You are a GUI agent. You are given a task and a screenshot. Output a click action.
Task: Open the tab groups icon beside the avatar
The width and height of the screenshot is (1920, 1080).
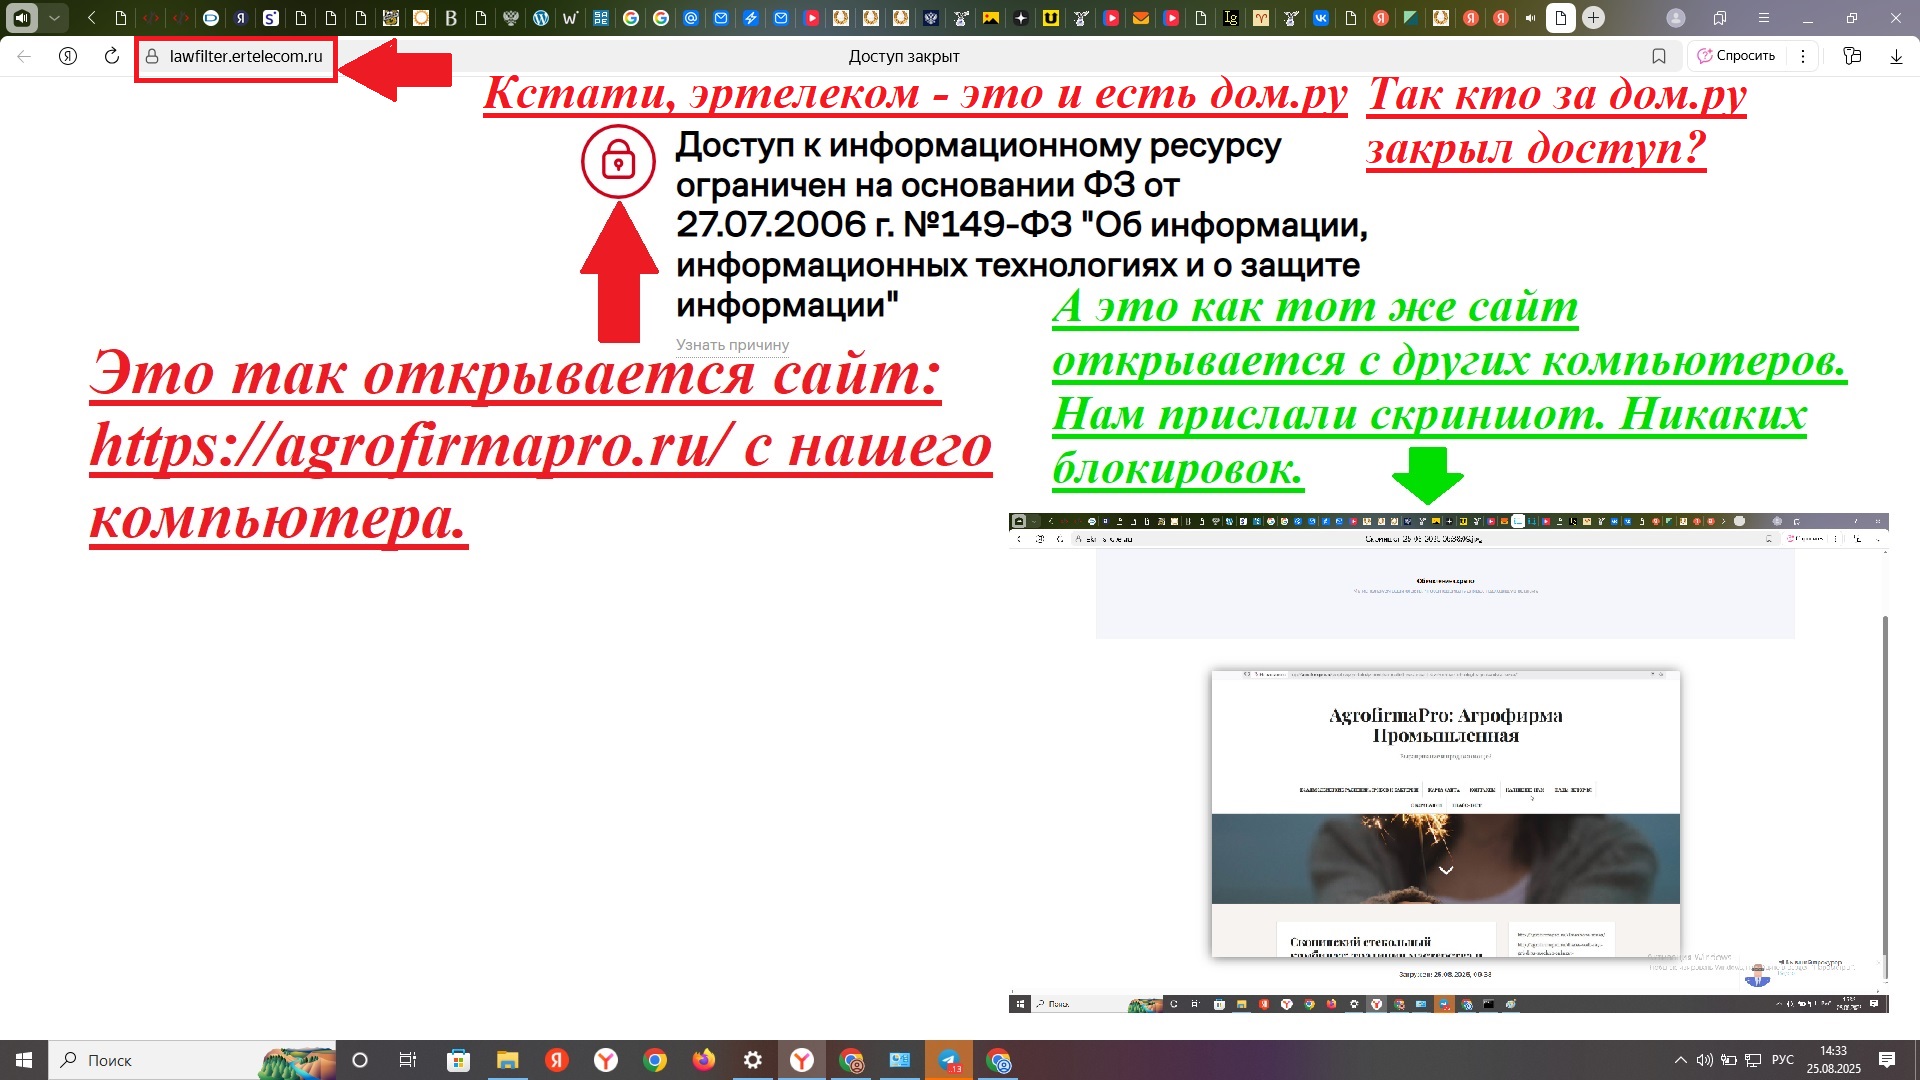[x=1720, y=18]
